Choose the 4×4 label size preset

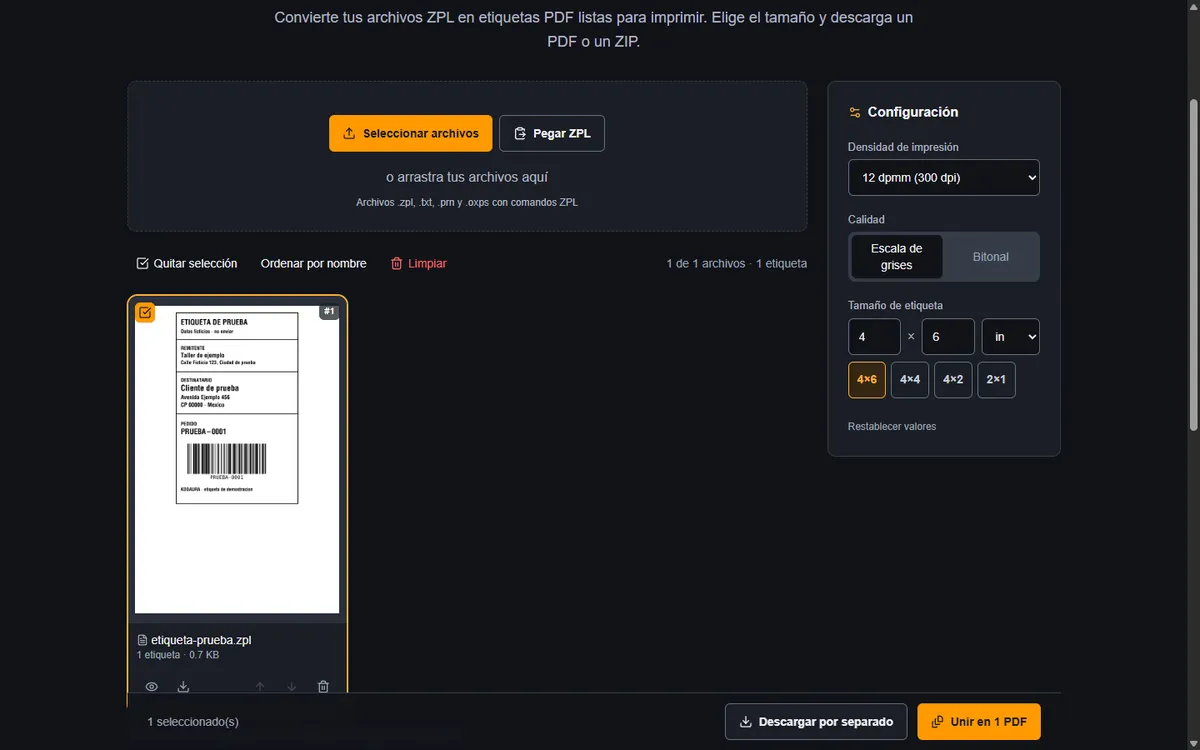click(910, 380)
